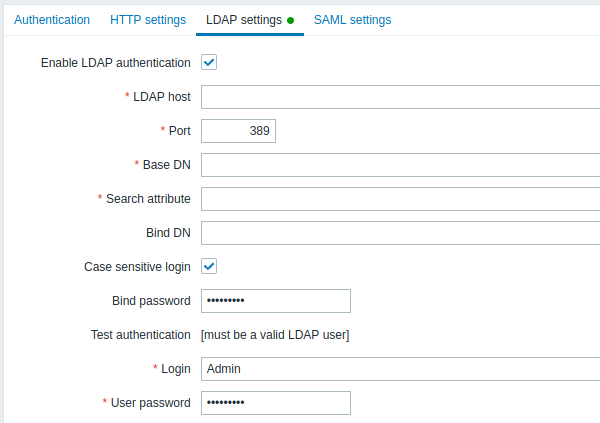Focus the Bind password masked field

(275, 301)
